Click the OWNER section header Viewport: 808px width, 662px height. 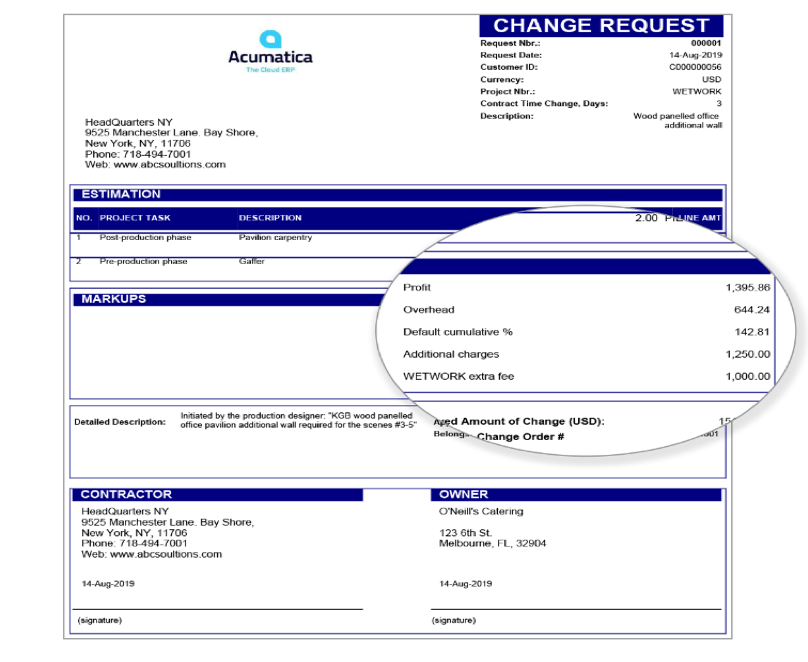[x=576, y=495]
